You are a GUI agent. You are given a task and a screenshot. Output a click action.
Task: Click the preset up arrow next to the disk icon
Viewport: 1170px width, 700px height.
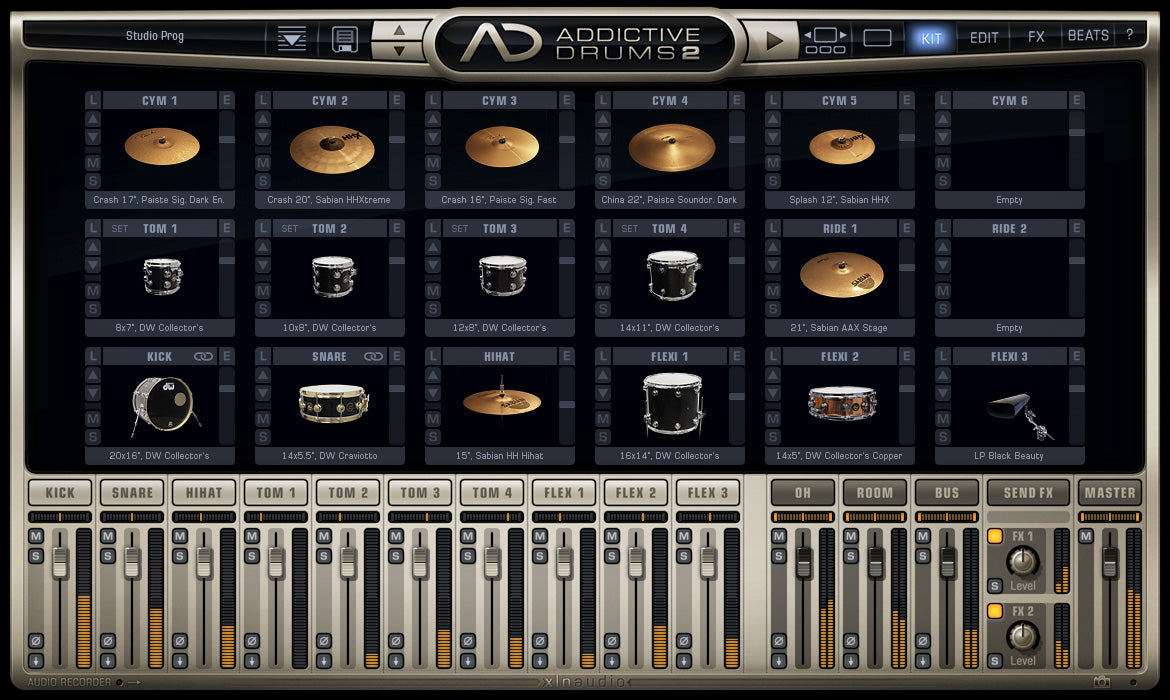(399, 30)
